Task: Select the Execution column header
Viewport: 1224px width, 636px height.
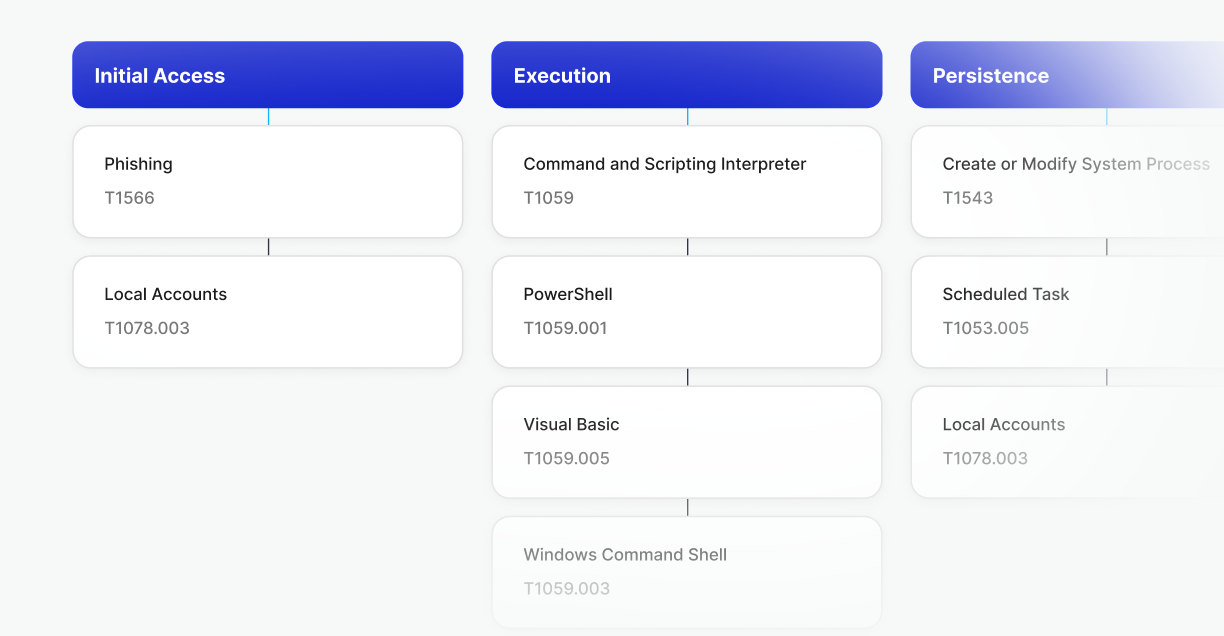Action: tap(686, 75)
